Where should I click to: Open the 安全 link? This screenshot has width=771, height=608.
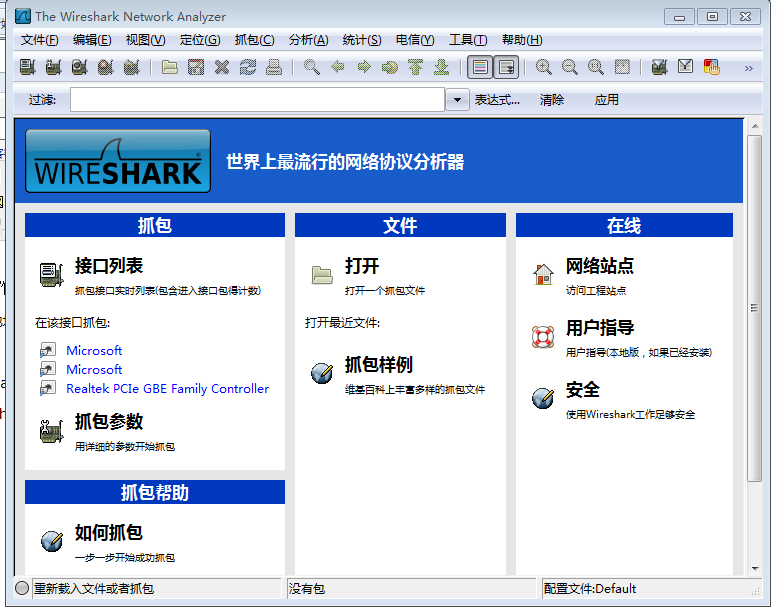coord(583,390)
